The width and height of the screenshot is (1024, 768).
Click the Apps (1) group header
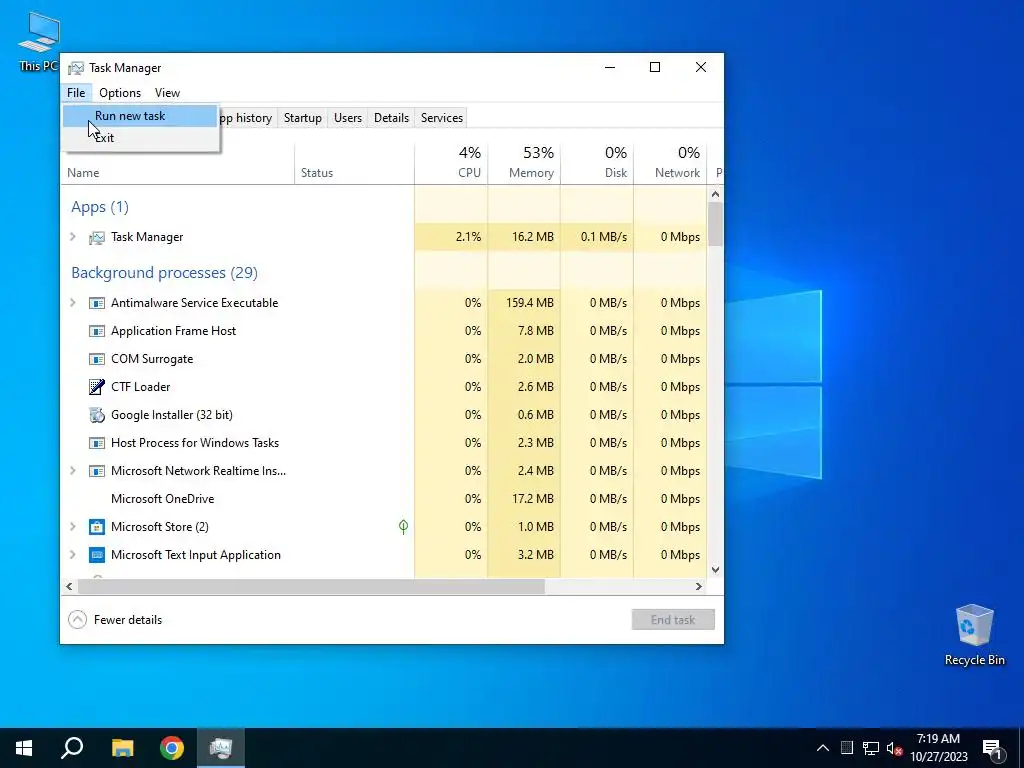point(100,207)
